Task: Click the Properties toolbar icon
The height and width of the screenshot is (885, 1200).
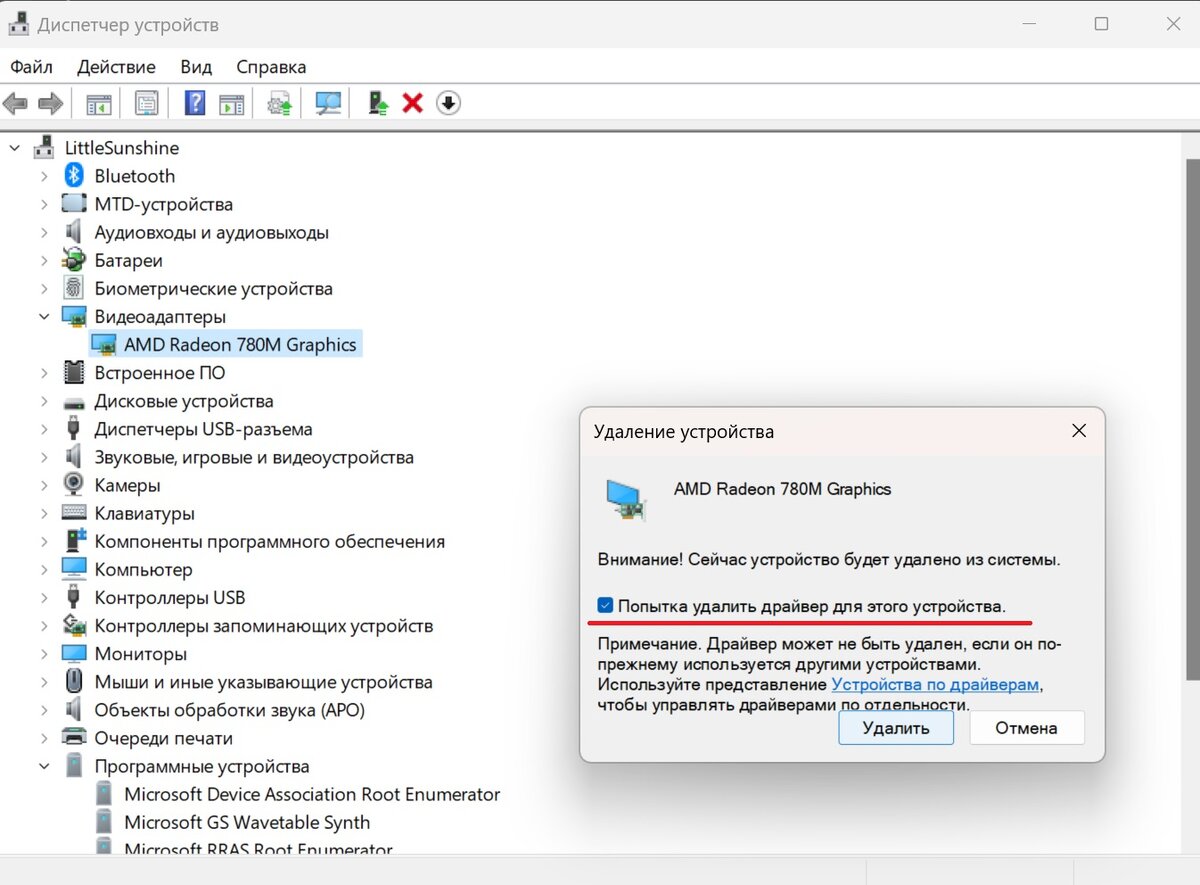Action: click(x=147, y=103)
